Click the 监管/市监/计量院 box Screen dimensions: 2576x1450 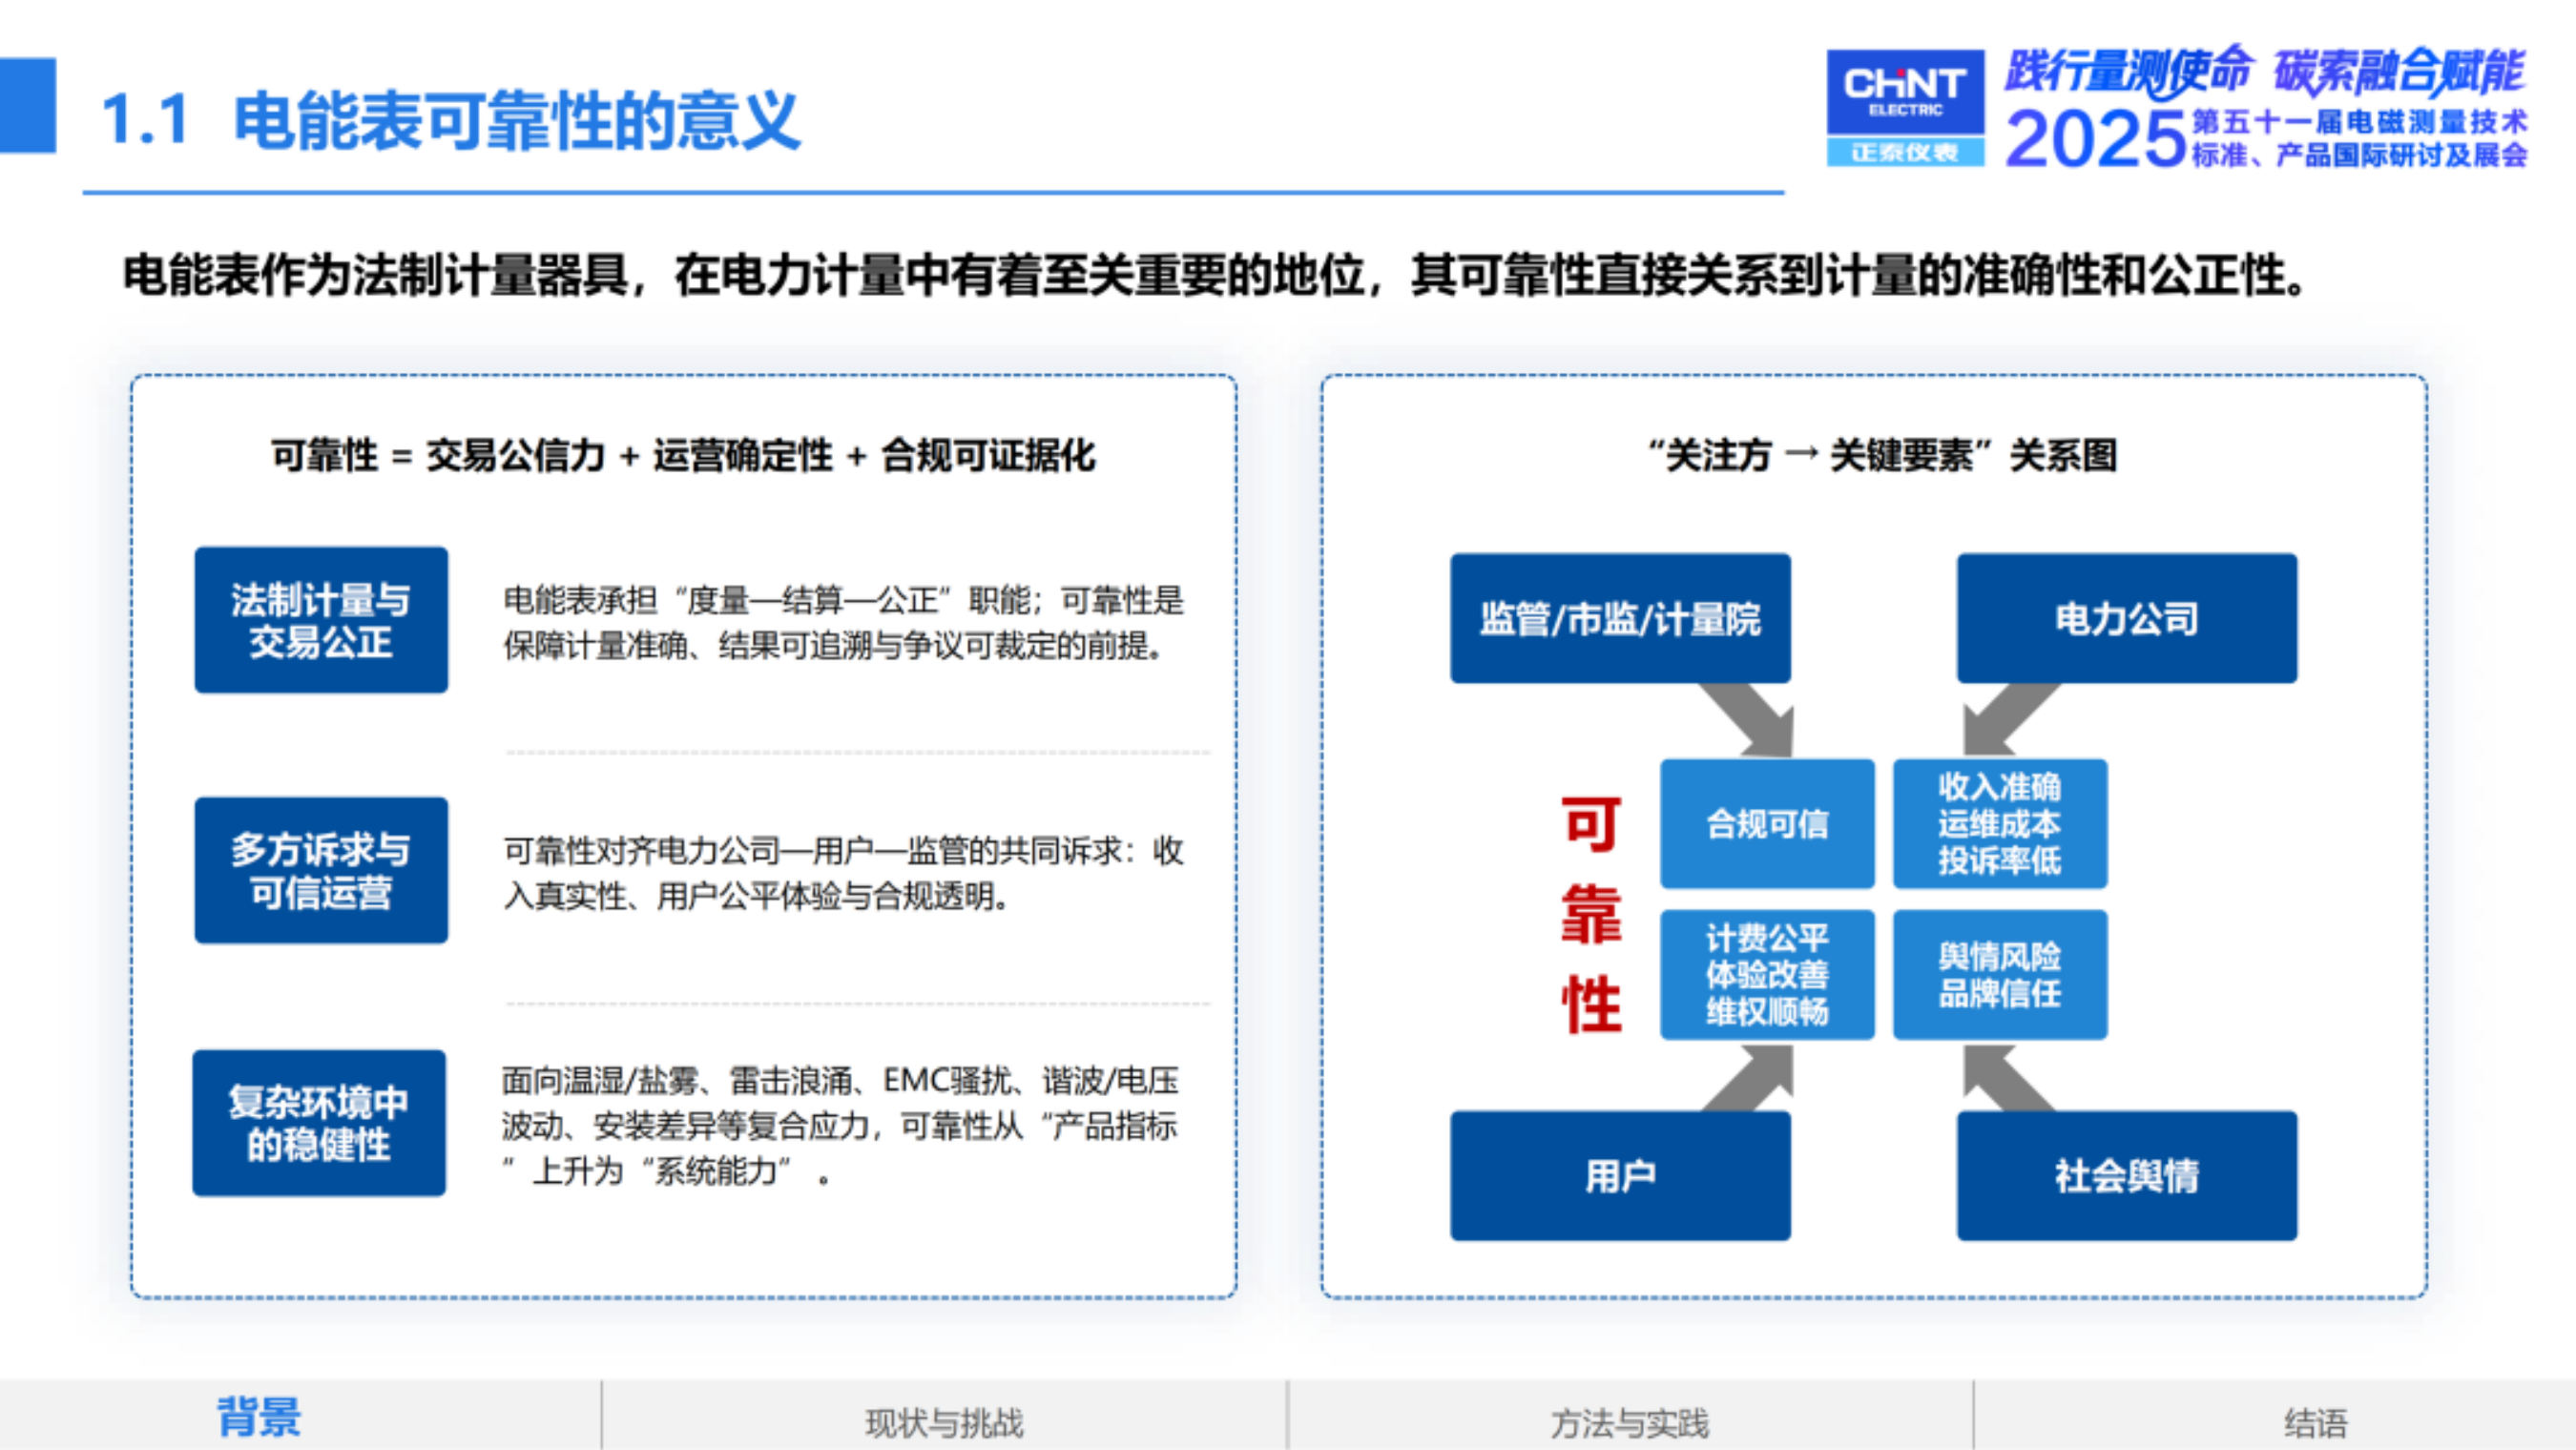click(1620, 618)
